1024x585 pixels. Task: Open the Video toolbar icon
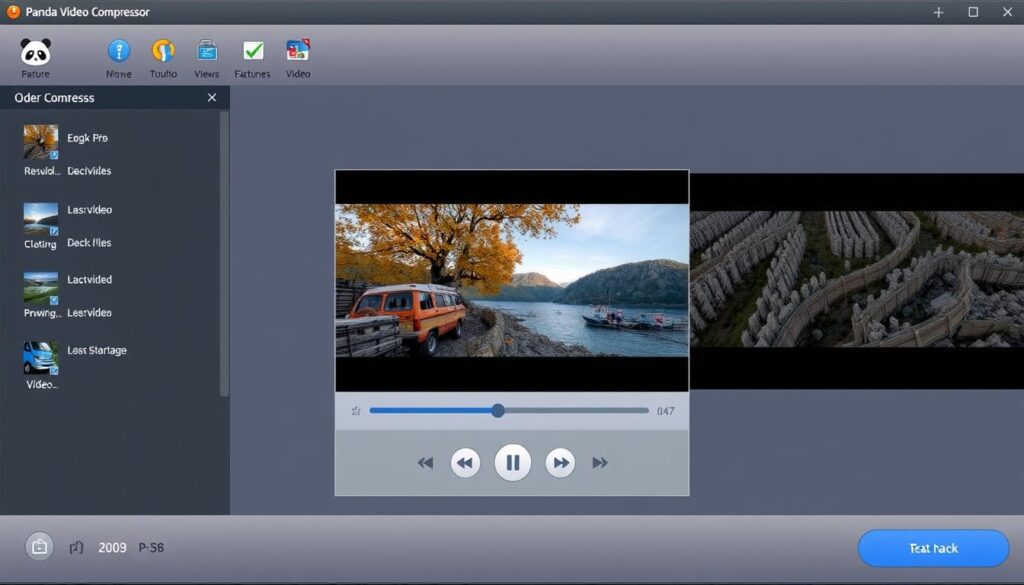click(x=298, y=51)
